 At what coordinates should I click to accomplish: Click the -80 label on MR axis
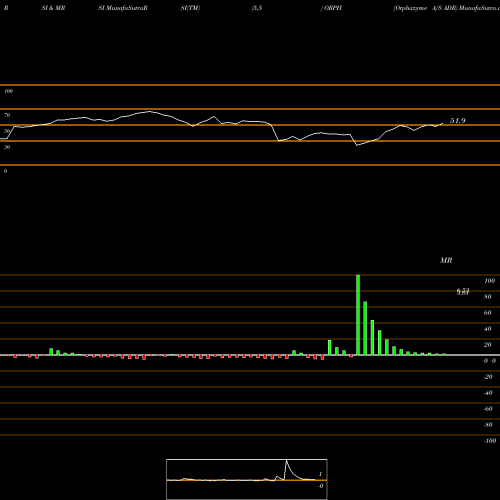(488, 425)
